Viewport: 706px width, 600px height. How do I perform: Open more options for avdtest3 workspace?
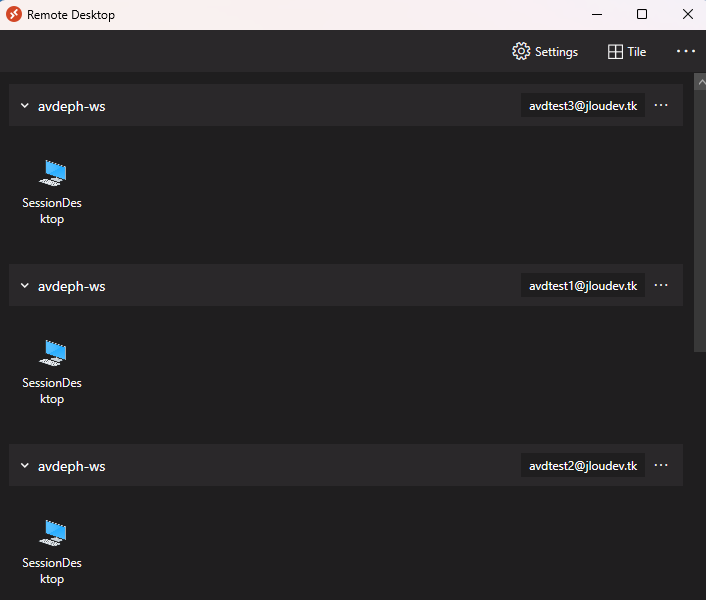(661, 105)
